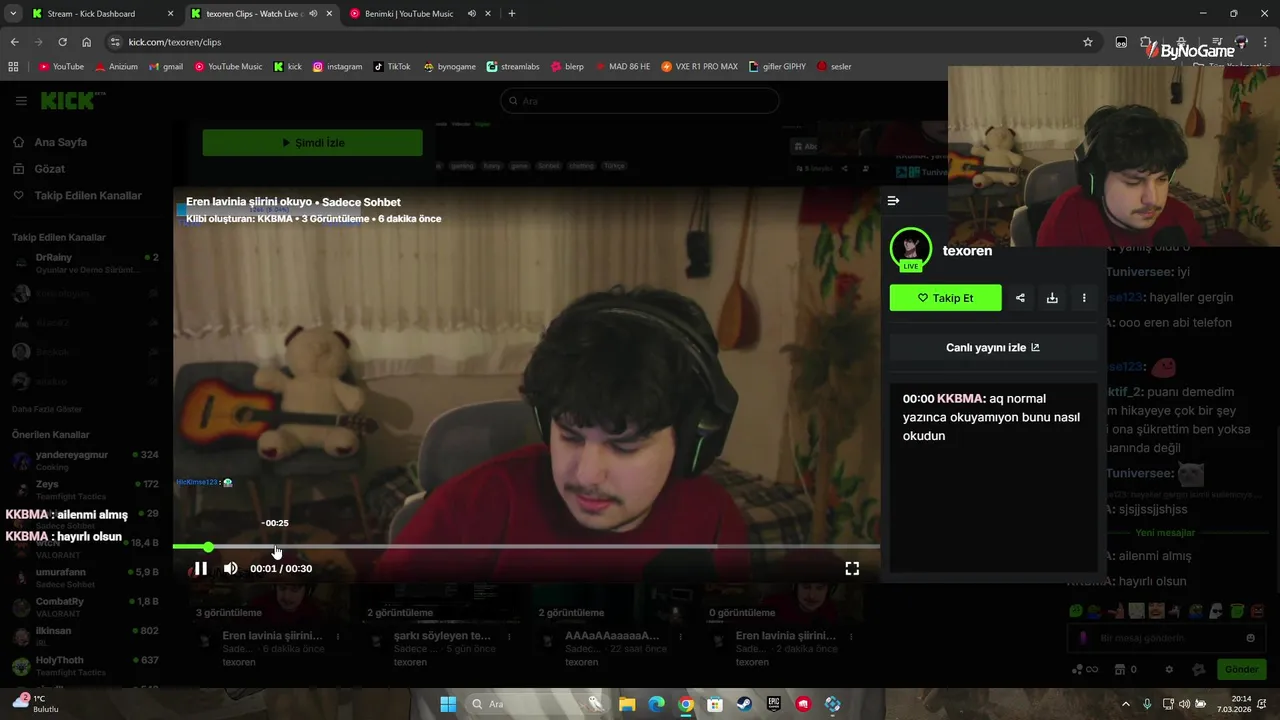This screenshot has height=720, width=1280.
Task: Click the Takip Et follow button
Action: click(x=945, y=298)
